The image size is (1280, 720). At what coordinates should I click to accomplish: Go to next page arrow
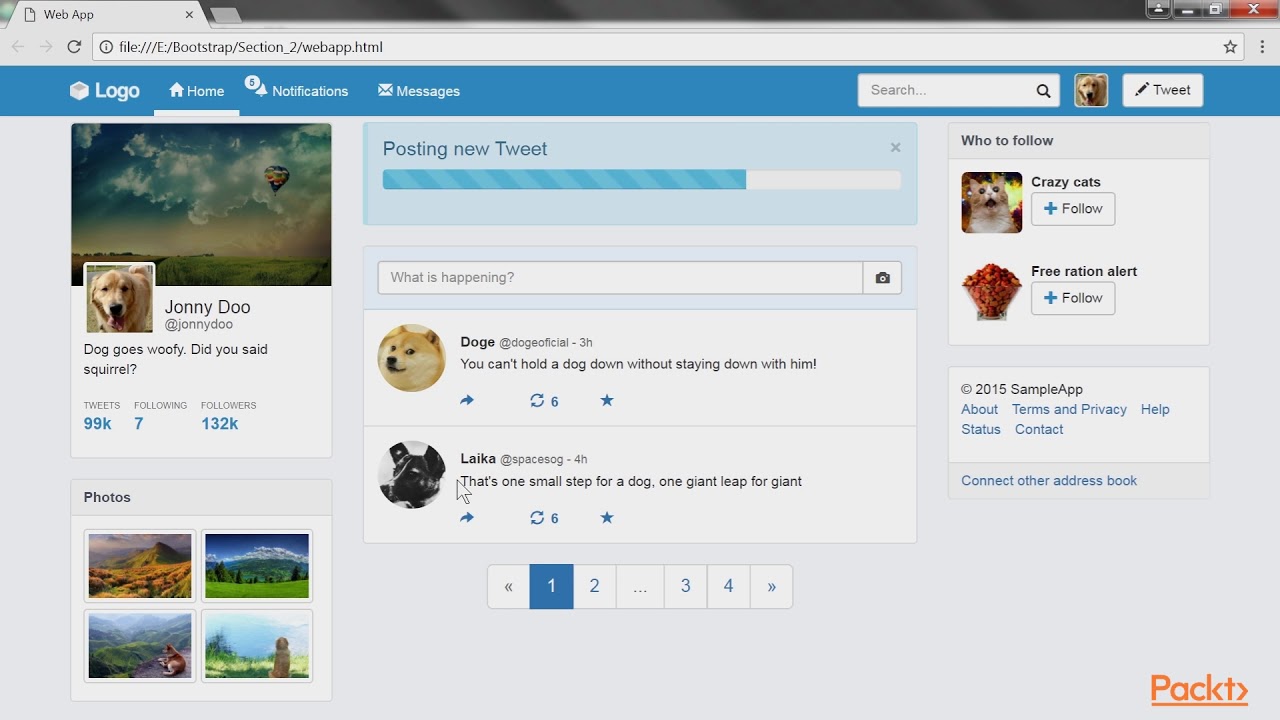coord(771,586)
